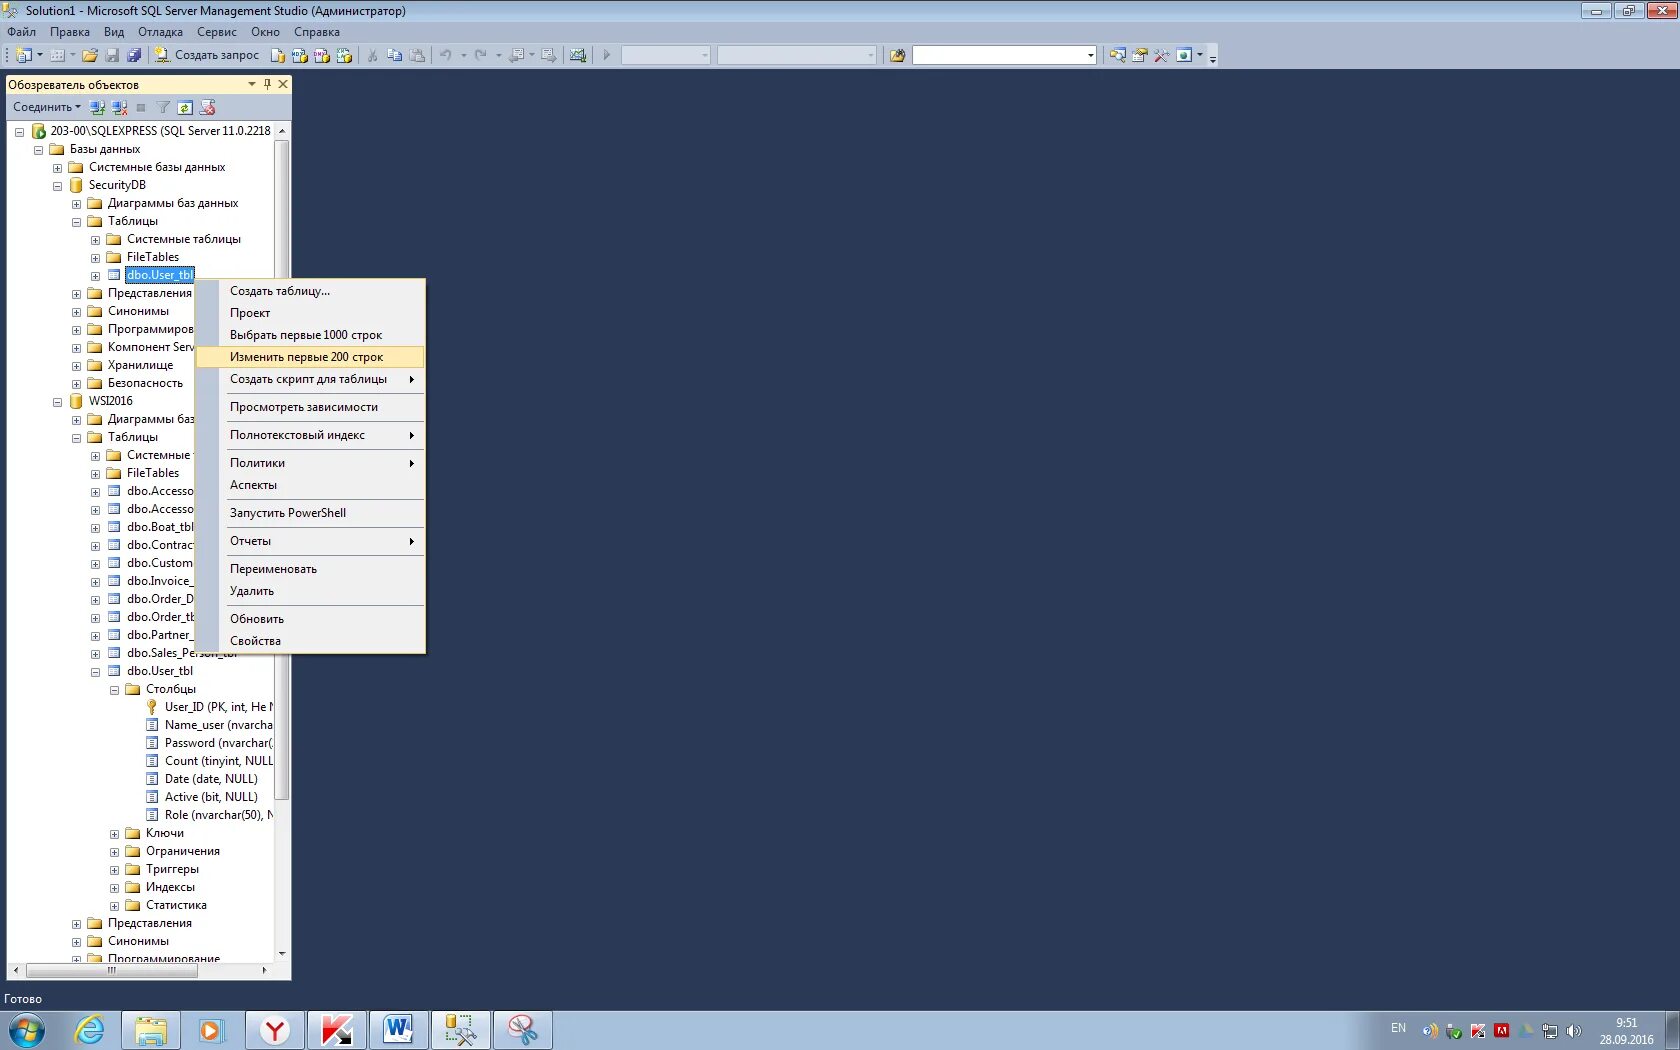
Task: Click the Activity Monitor toolbar icon
Action: (x=578, y=55)
